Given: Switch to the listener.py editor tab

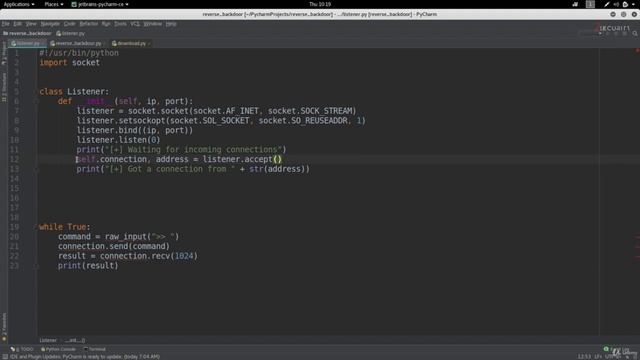Looking at the screenshot, I should (x=28, y=43).
